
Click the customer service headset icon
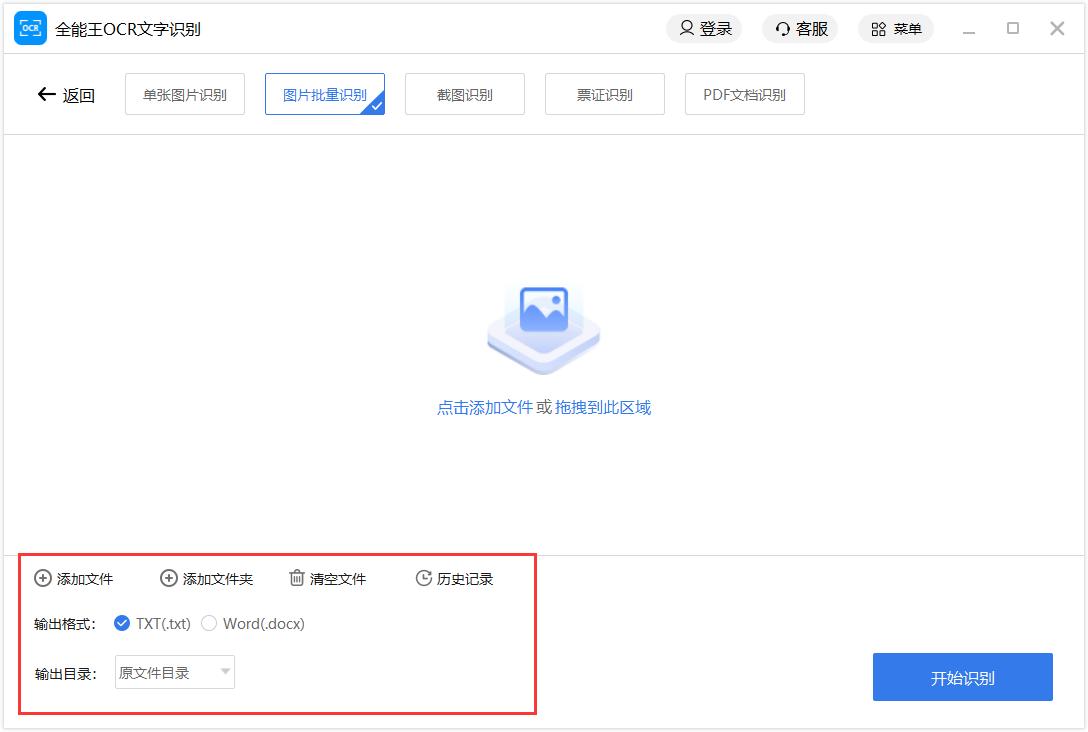(783, 29)
